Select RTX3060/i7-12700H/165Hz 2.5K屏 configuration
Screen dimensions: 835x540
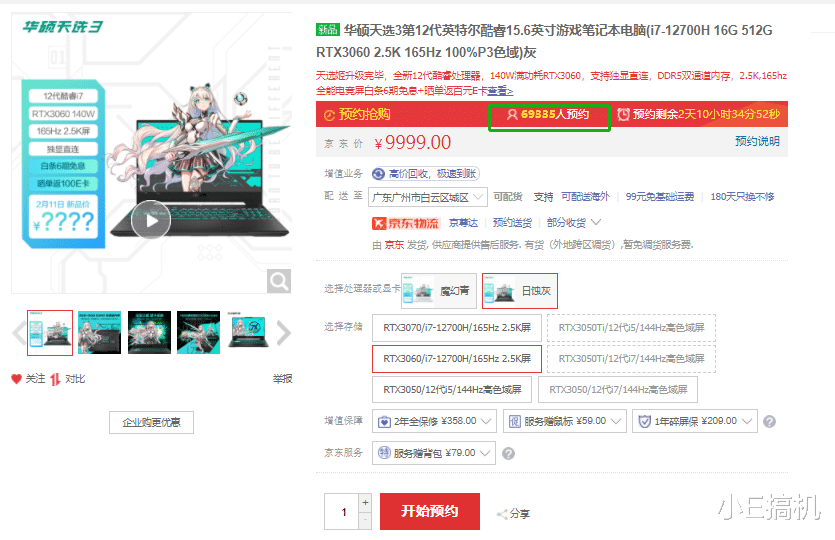(x=456, y=358)
